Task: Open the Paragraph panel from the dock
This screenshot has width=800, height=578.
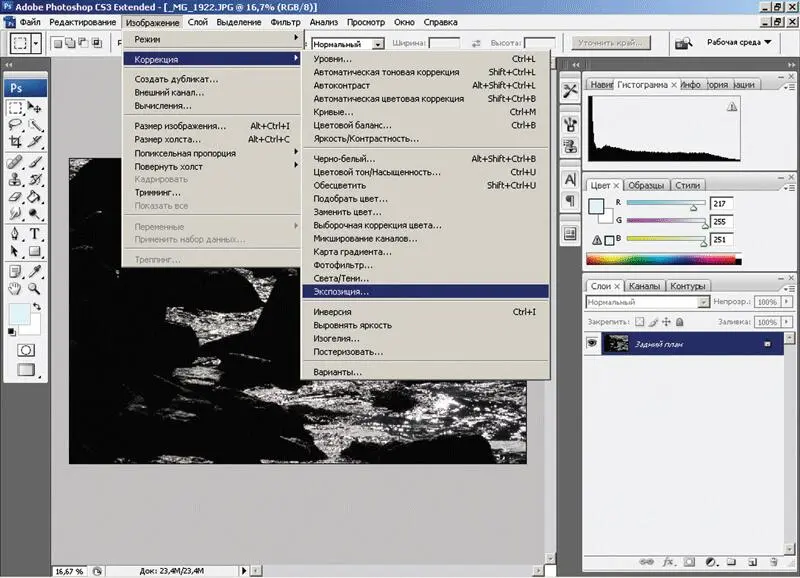Action: coord(570,200)
